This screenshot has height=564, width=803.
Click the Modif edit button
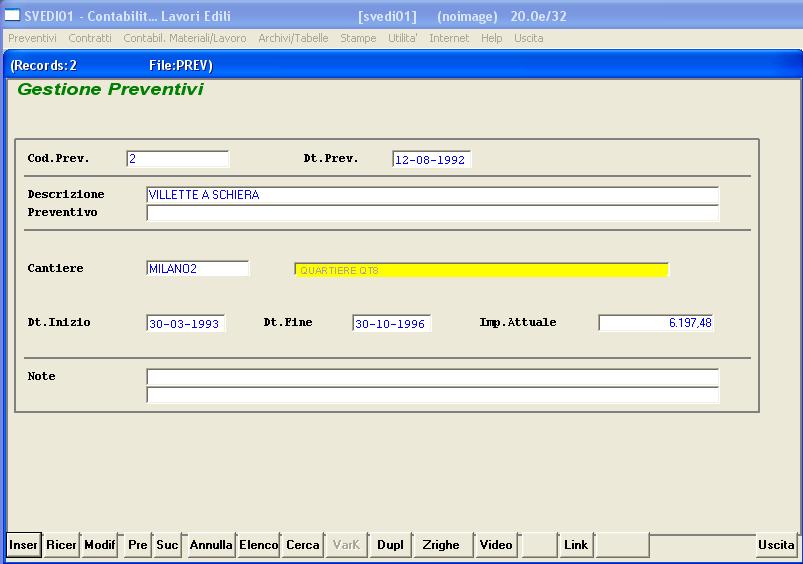(x=100, y=545)
